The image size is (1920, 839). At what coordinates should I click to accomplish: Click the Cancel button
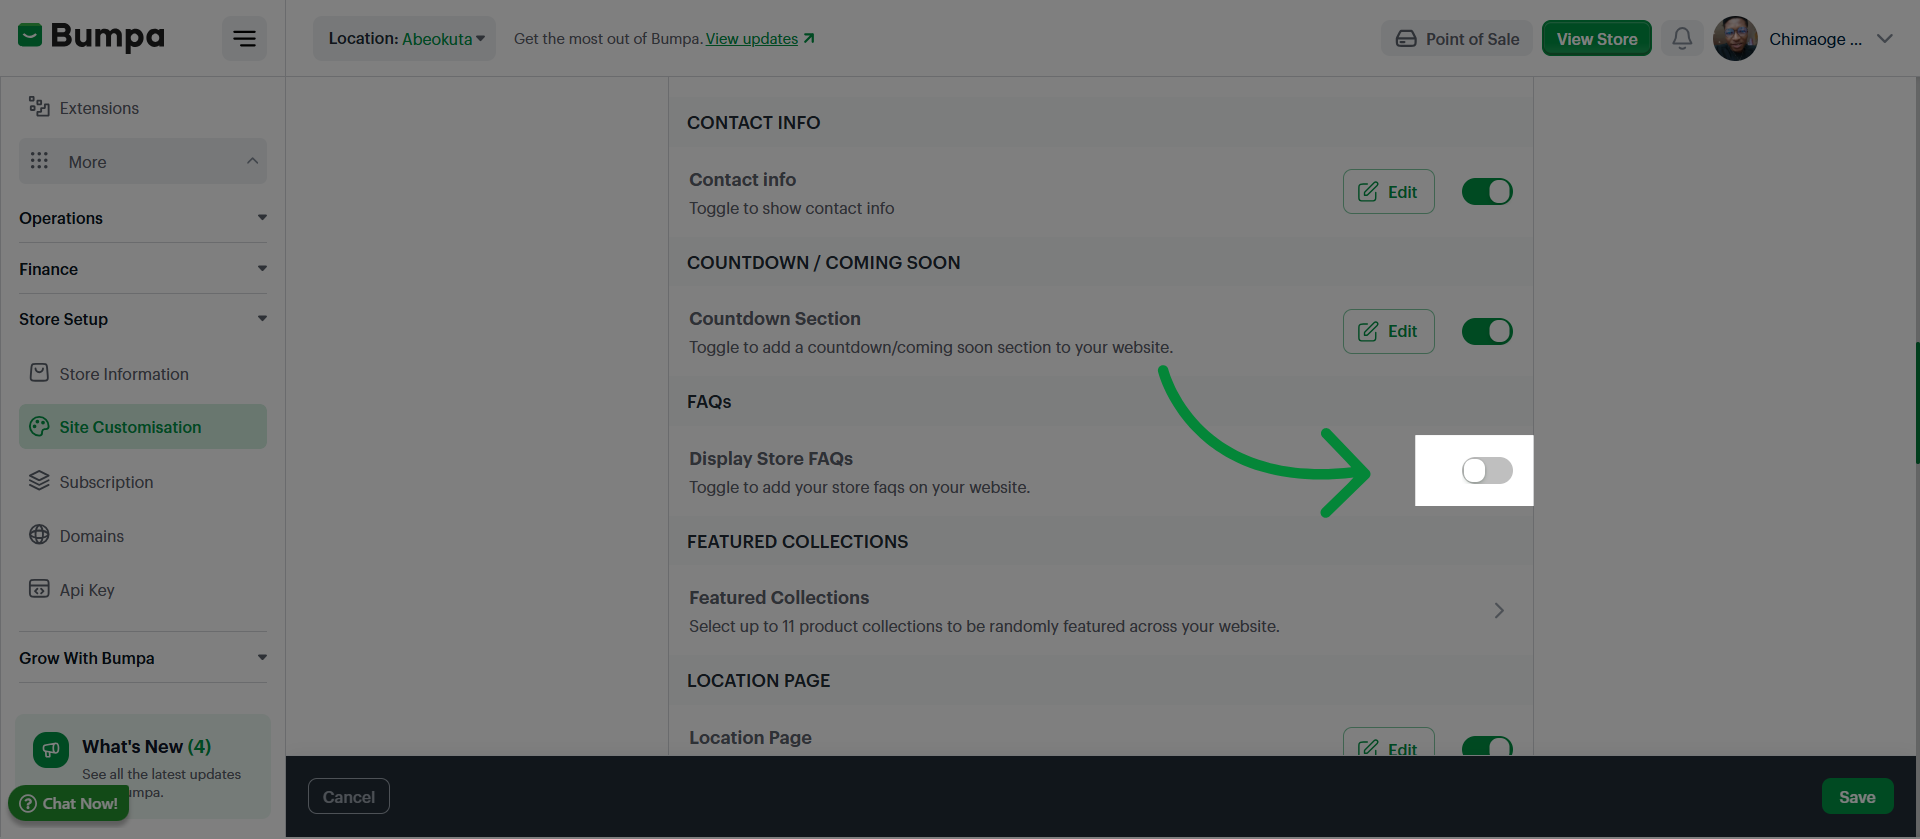pyautogui.click(x=349, y=797)
